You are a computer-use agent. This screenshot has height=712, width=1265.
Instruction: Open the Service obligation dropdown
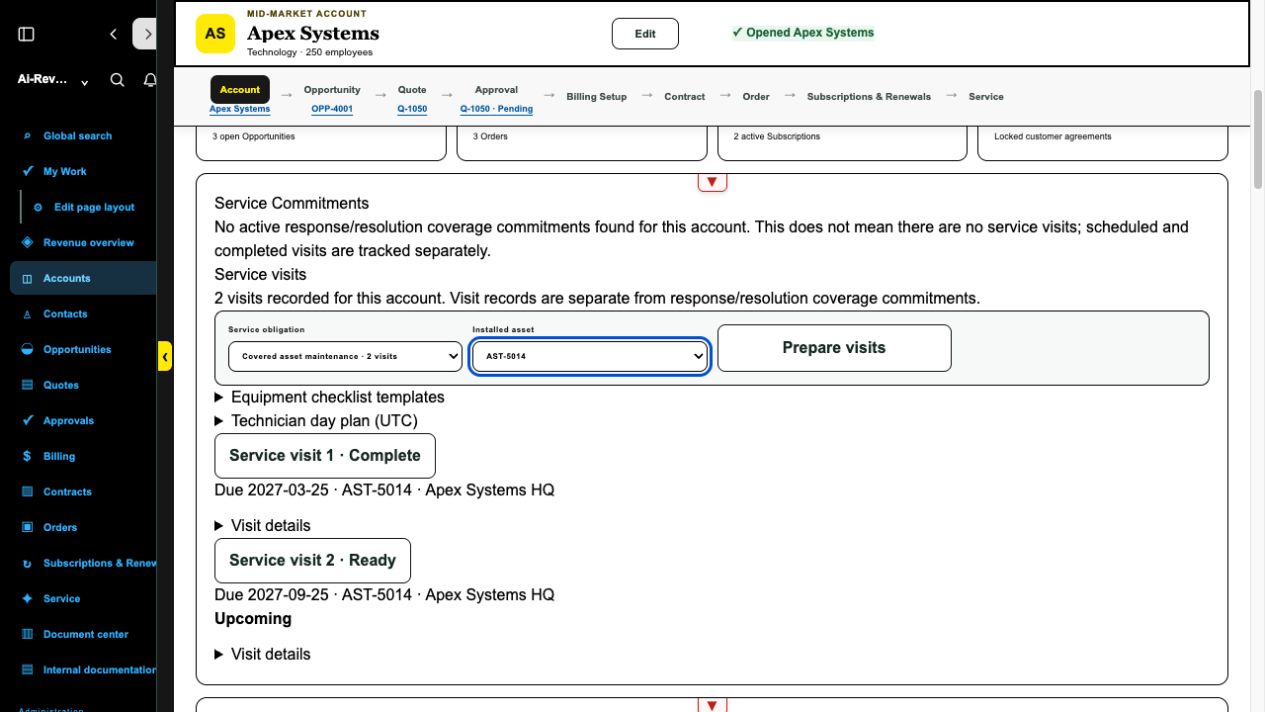pyautogui.click(x=345, y=356)
